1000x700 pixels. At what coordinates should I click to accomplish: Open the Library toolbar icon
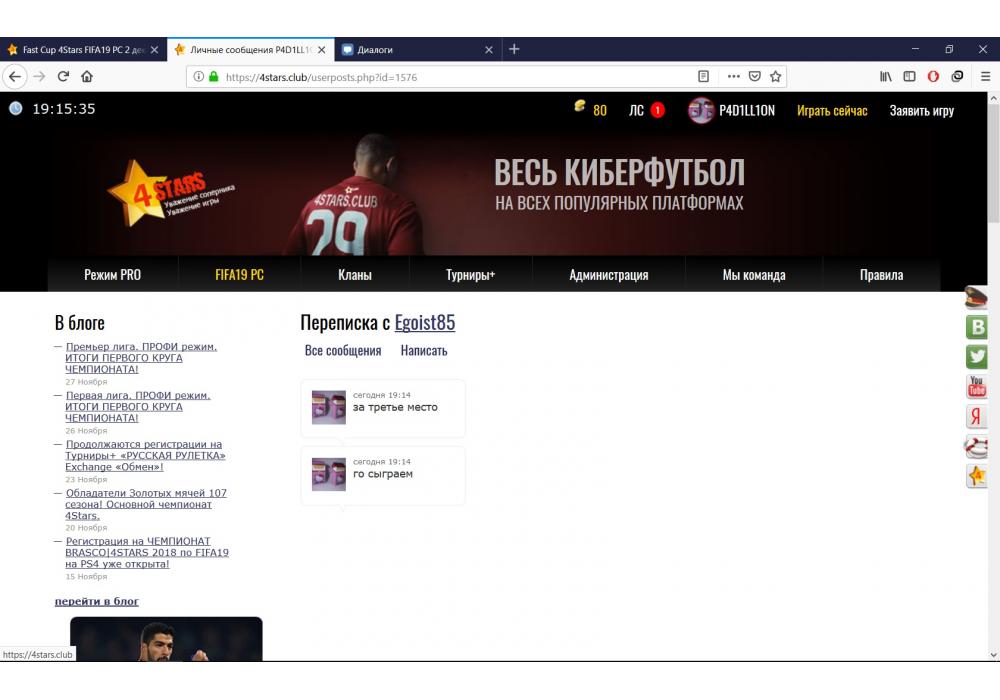886,77
